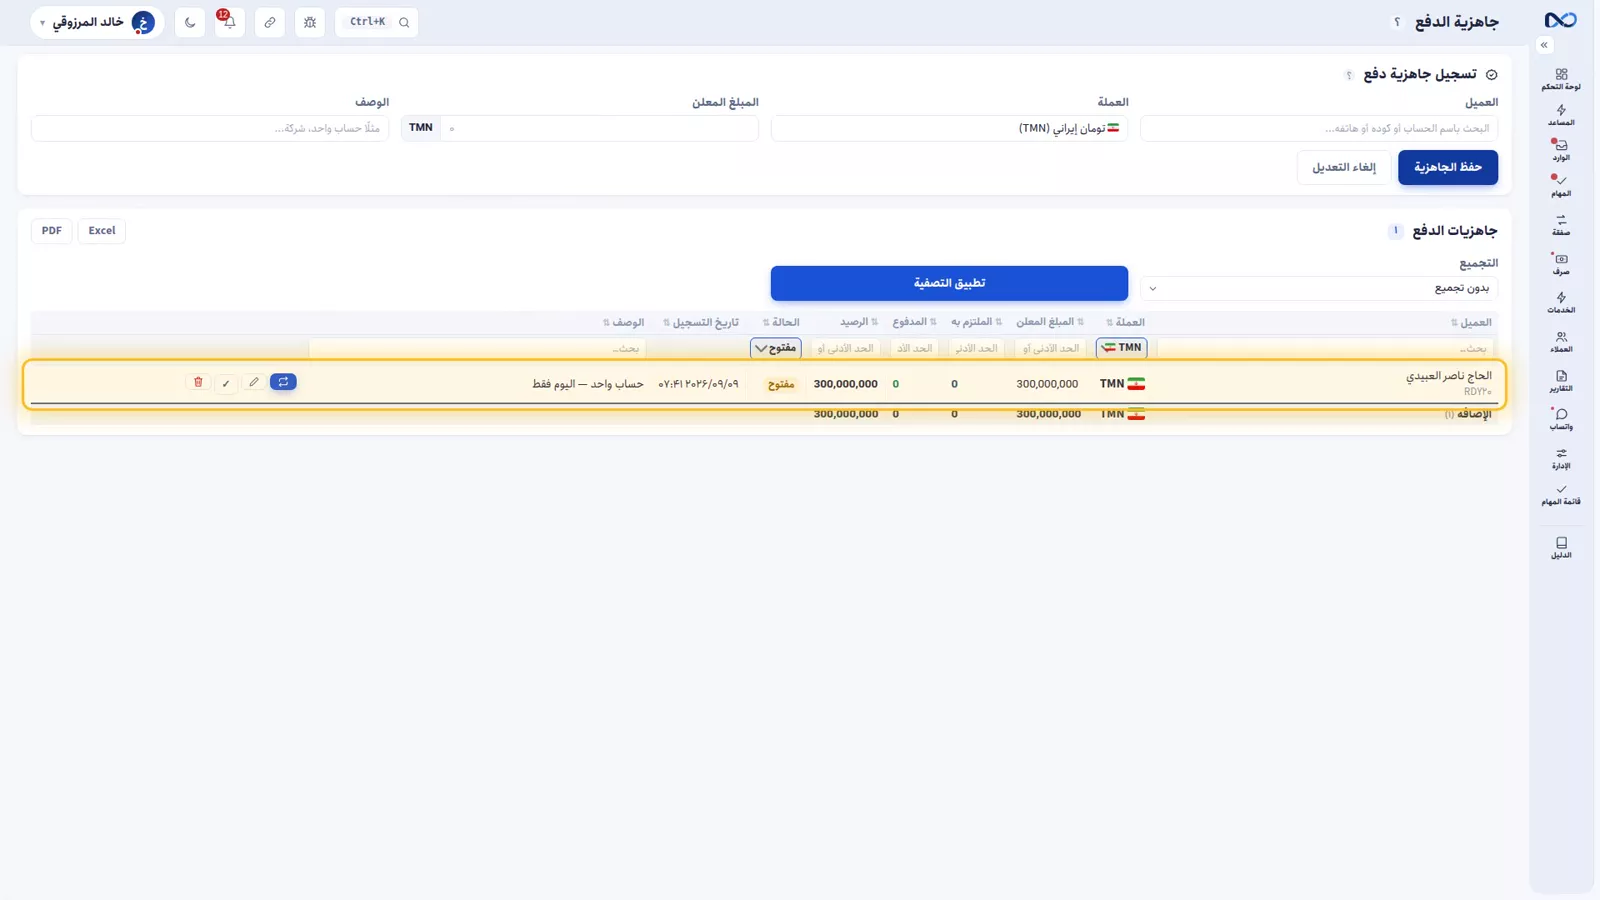The height and width of the screenshot is (900, 1600).
Task: Open notifications bell with 12 badge
Action: 229,22
